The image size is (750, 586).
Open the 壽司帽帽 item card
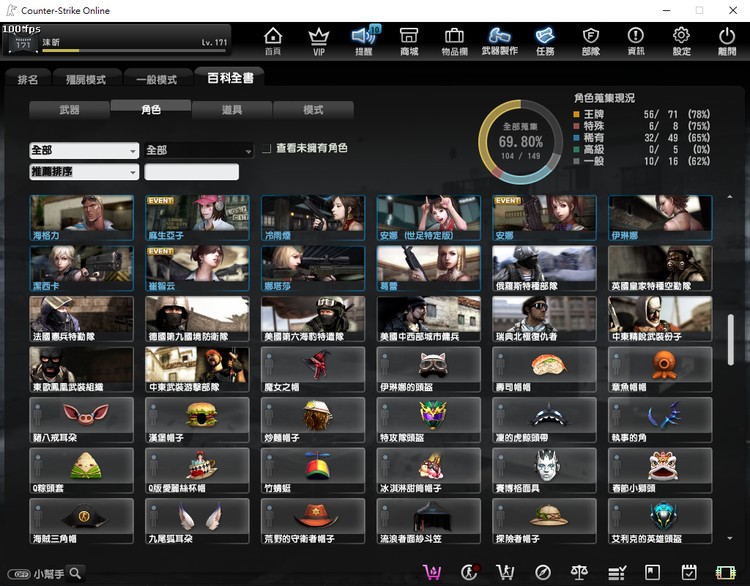pyautogui.click(x=544, y=370)
